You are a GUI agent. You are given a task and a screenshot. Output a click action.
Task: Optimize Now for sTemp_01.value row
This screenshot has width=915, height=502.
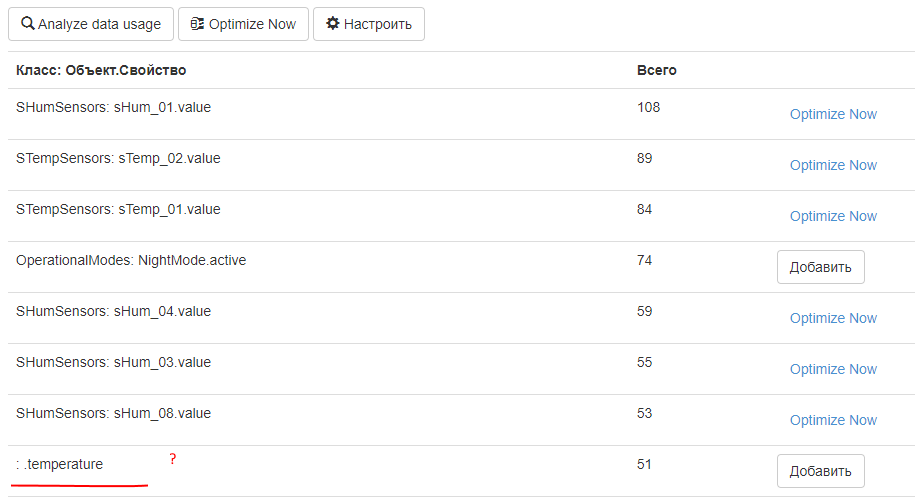833,216
